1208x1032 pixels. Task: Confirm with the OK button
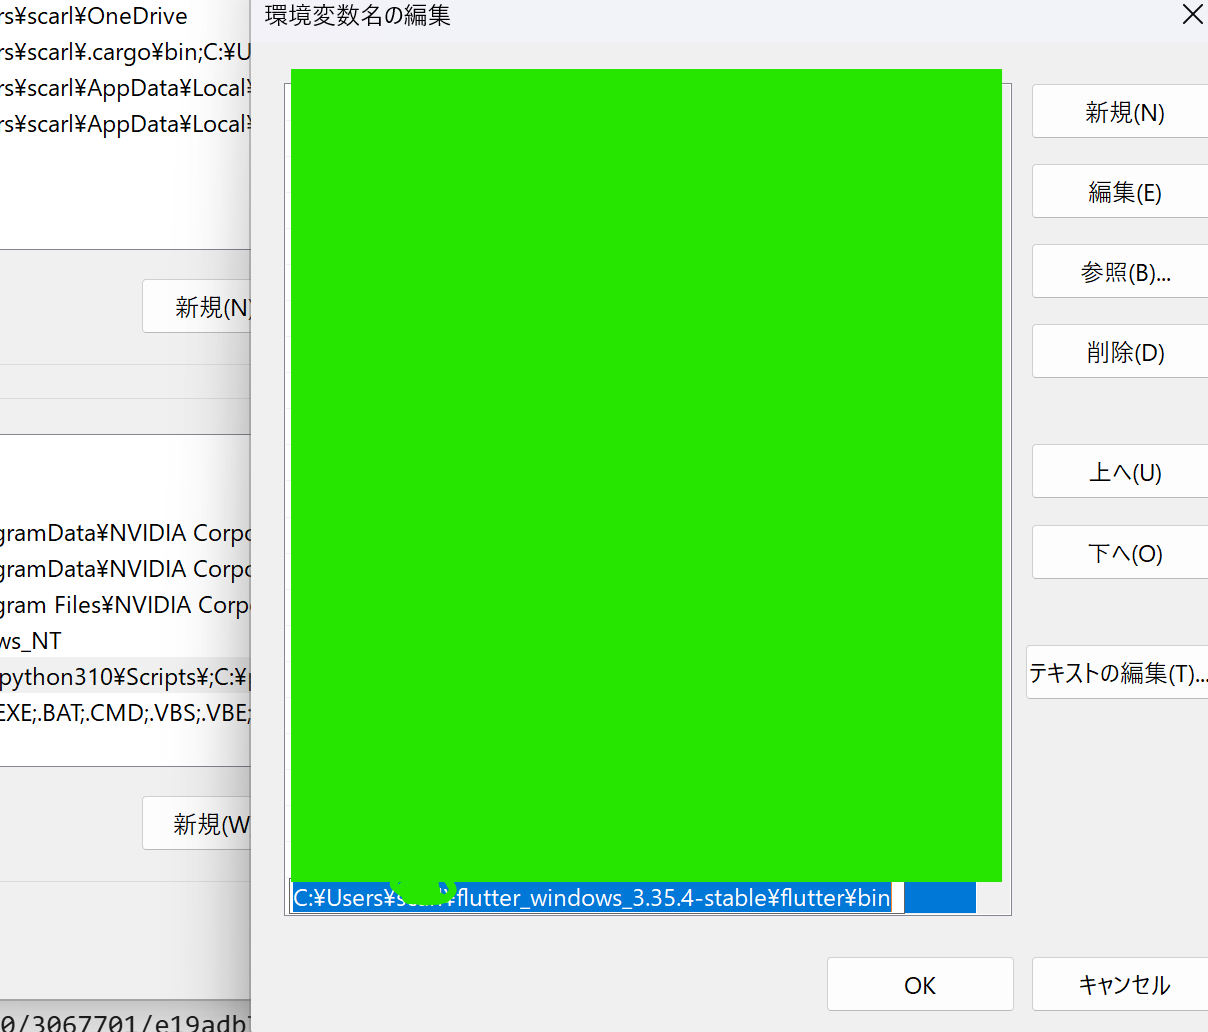click(x=920, y=985)
